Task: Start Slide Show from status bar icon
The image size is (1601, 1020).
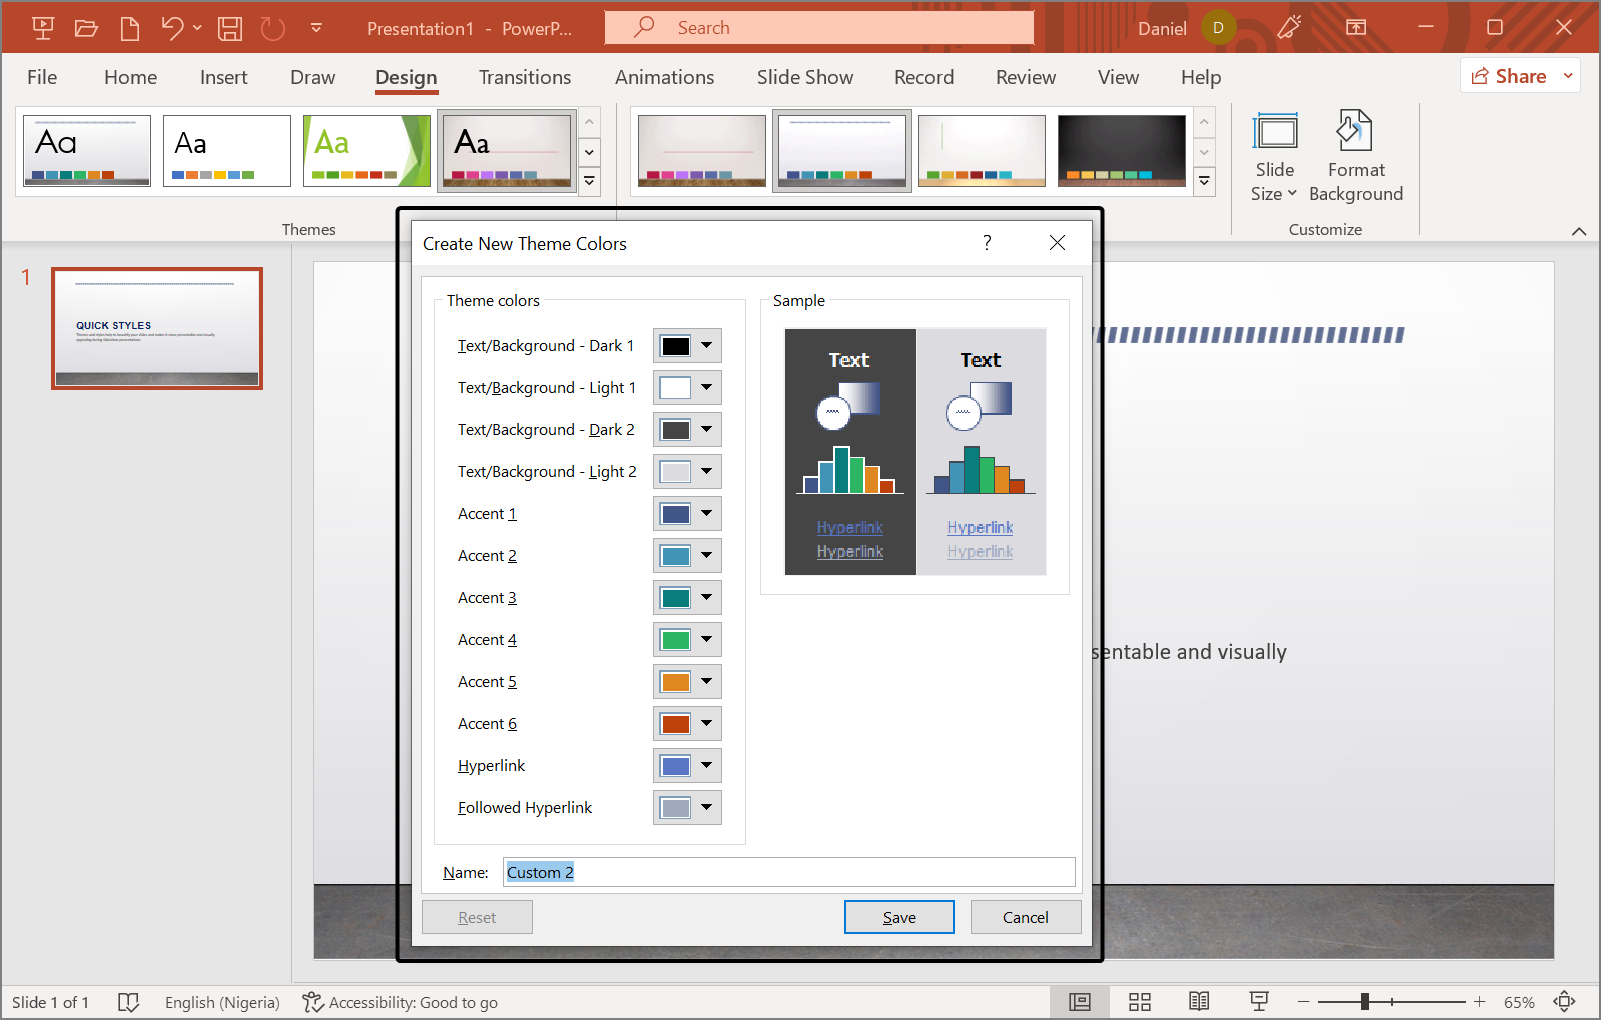Action: click(x=1259, y=1002)
